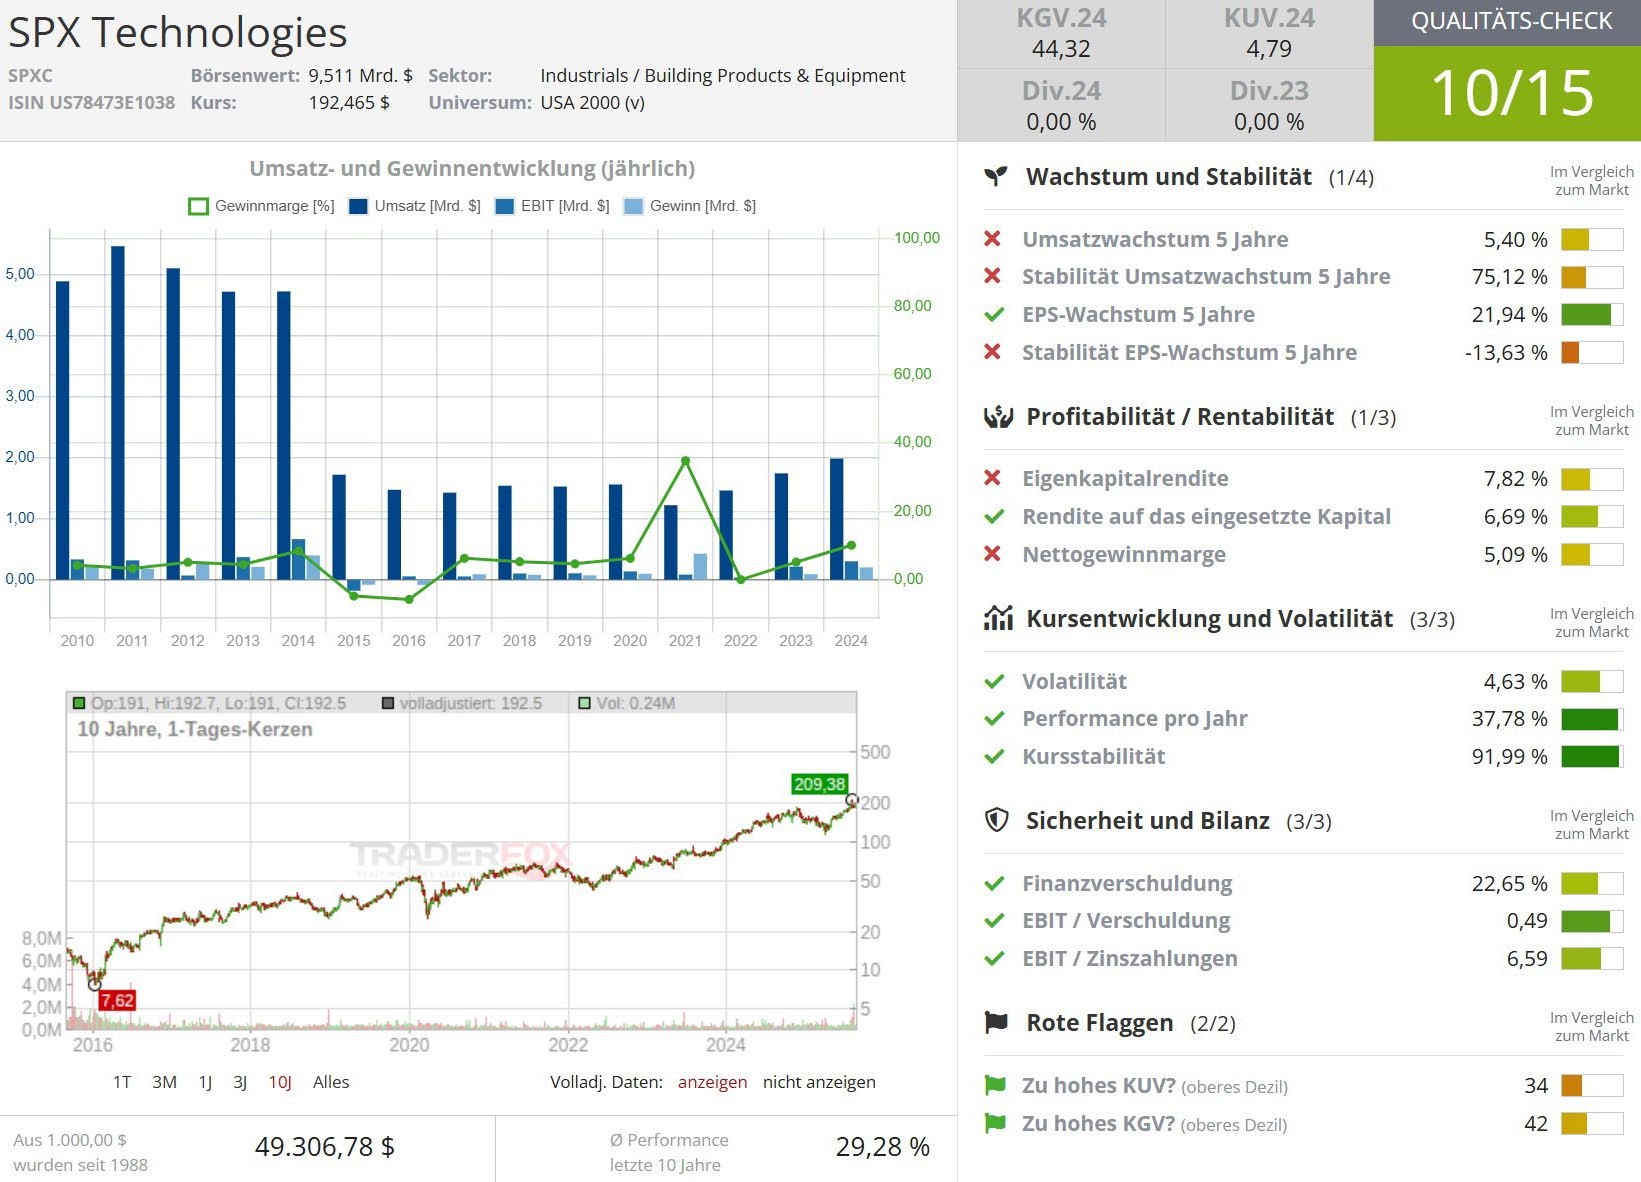This screenshot has width=1641, height=1182.
Task: Click the 2021 Gewinnmarge peak data point
Action: click(685, 461)
